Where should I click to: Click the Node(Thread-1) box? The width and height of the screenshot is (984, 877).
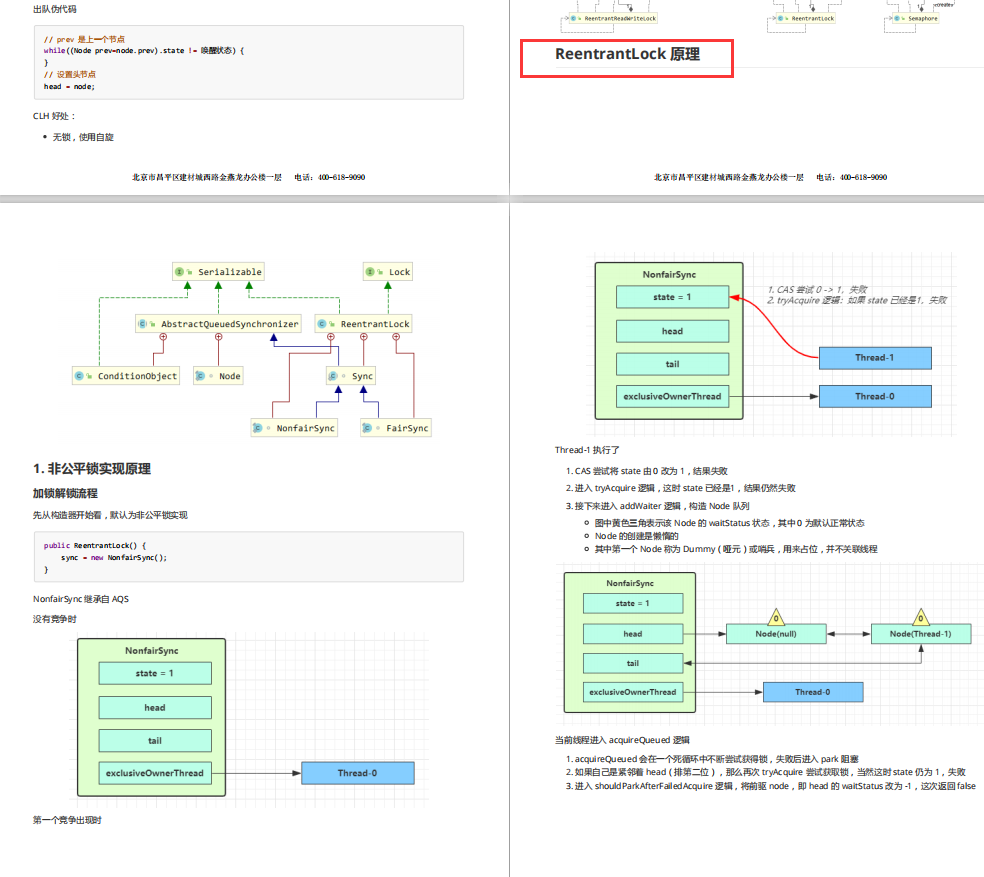[921, 634]
